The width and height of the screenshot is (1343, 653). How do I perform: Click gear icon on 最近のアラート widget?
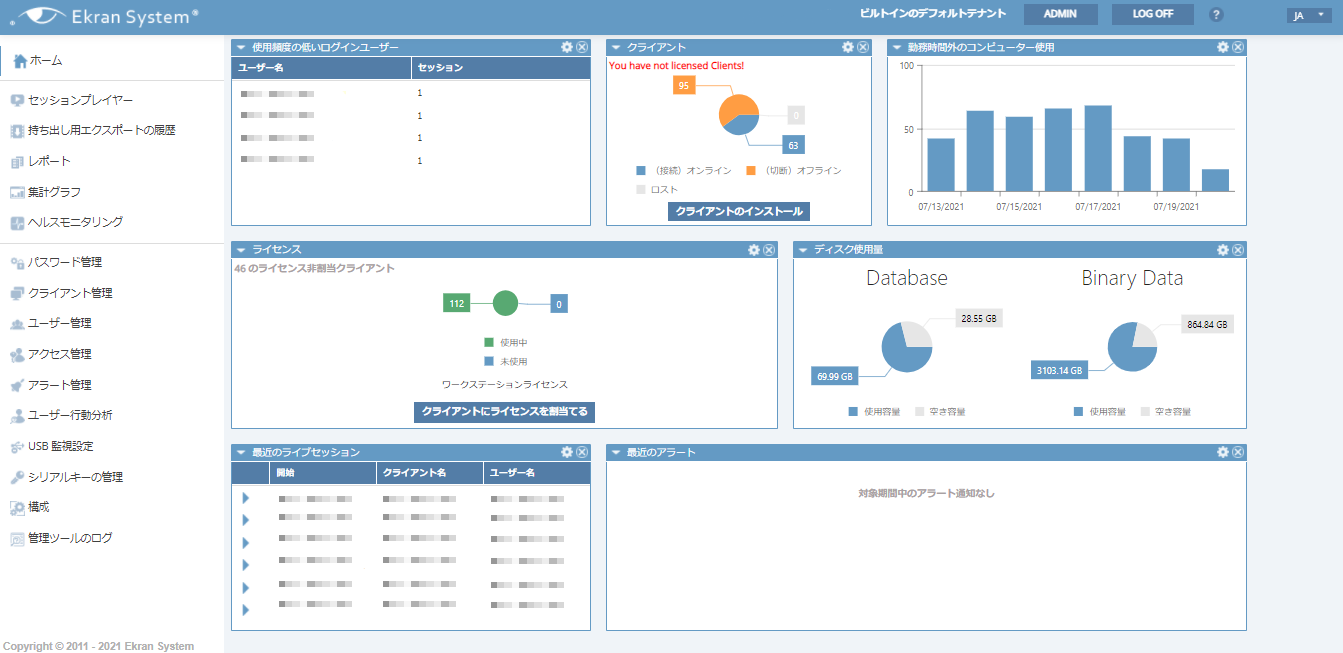point(1222,452)
